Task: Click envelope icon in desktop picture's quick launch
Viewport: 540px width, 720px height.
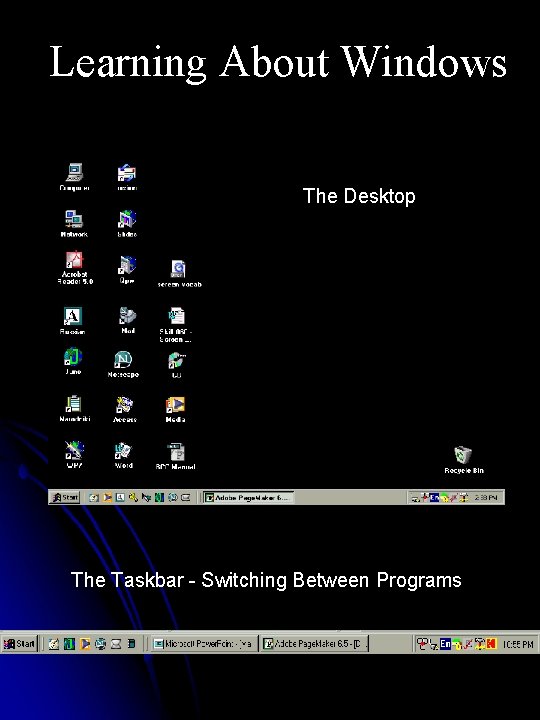Action: pos(186,497)
